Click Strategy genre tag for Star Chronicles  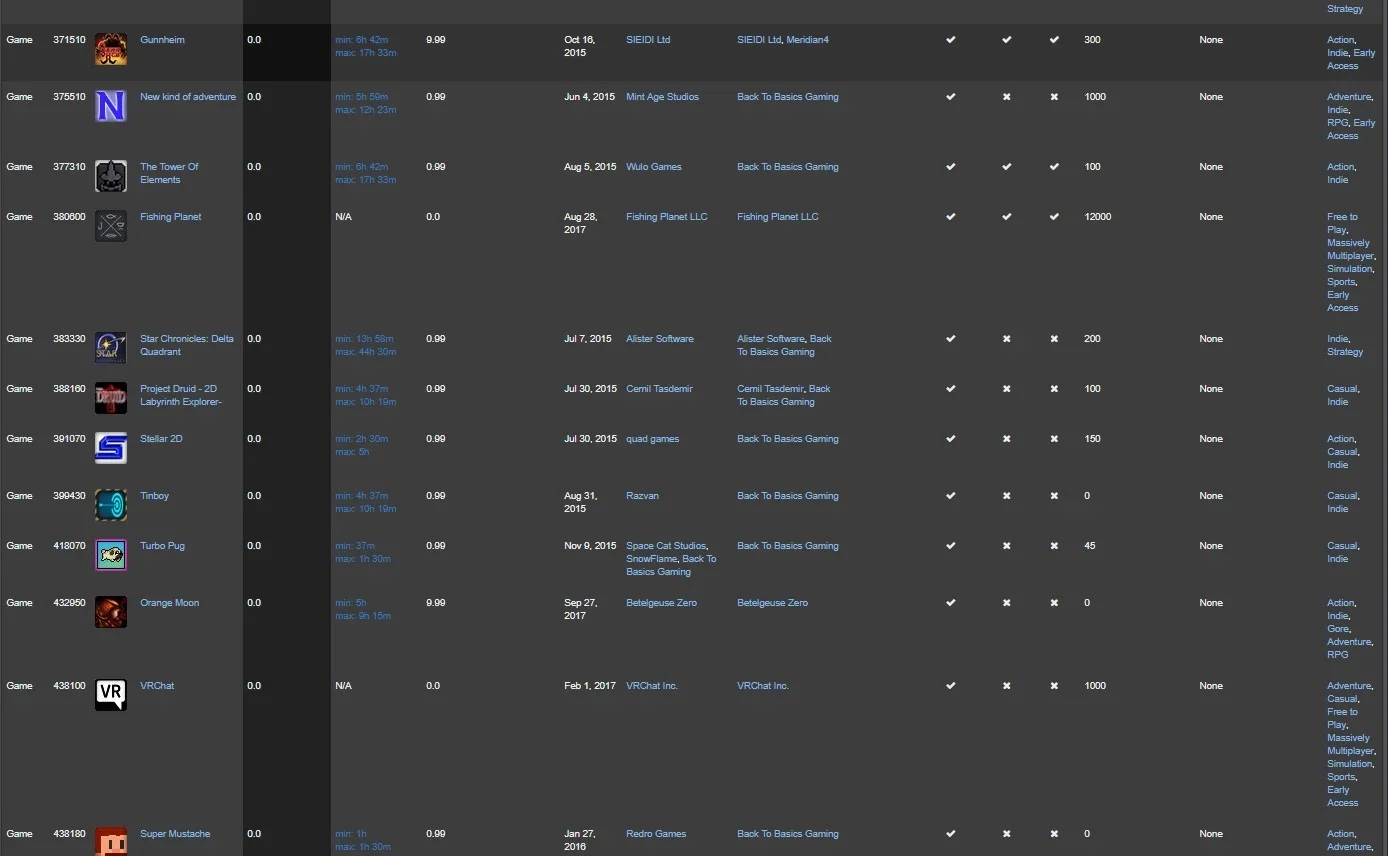click(1345, 352)
